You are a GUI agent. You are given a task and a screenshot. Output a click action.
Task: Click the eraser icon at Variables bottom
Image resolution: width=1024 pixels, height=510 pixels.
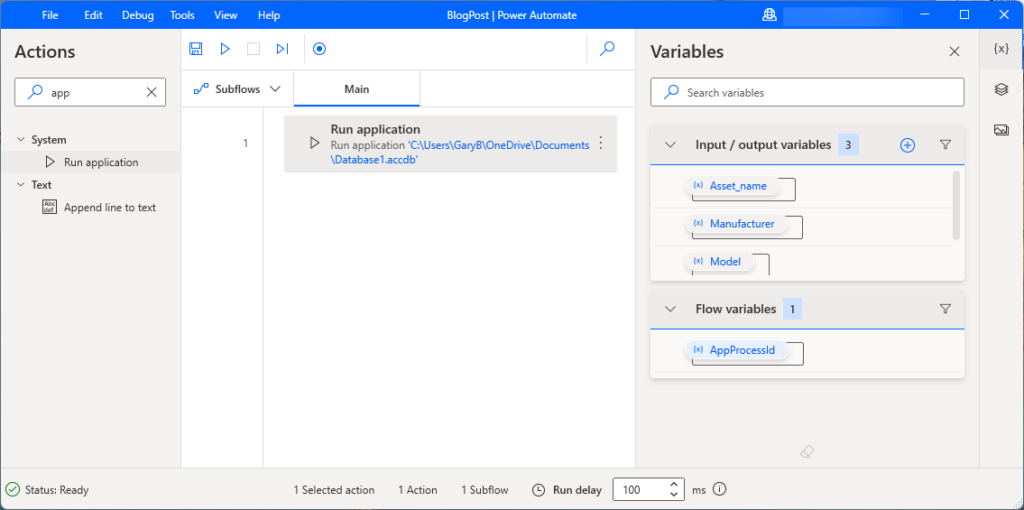point(807,452)
